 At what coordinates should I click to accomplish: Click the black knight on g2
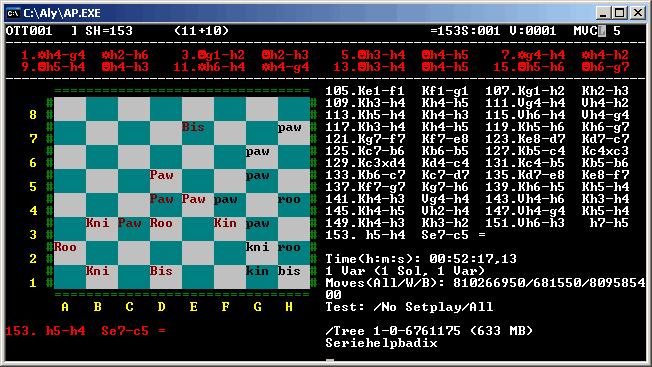click(x=257, y=247)
